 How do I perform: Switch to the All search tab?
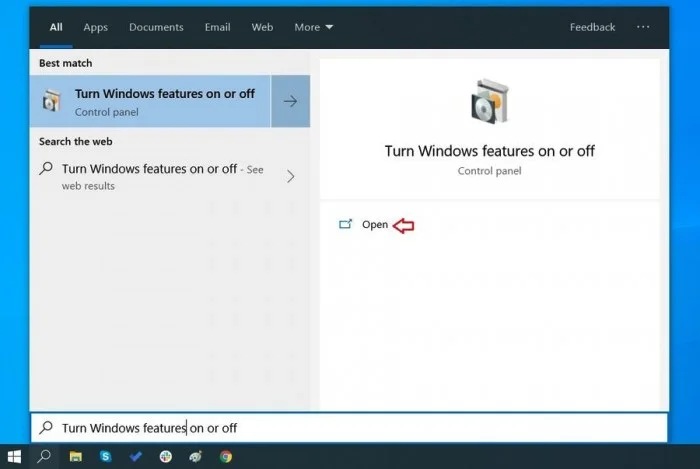(56, 27)
